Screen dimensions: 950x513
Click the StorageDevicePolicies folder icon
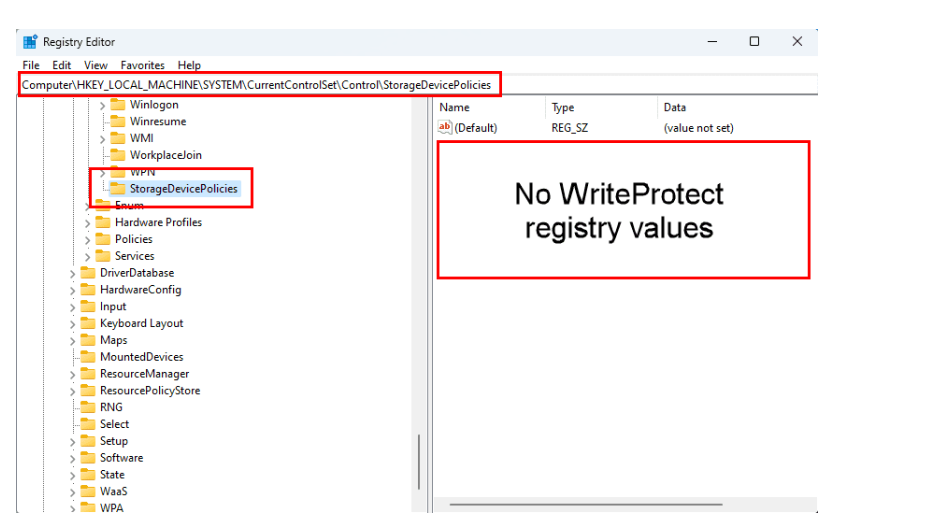pos(117,188)
